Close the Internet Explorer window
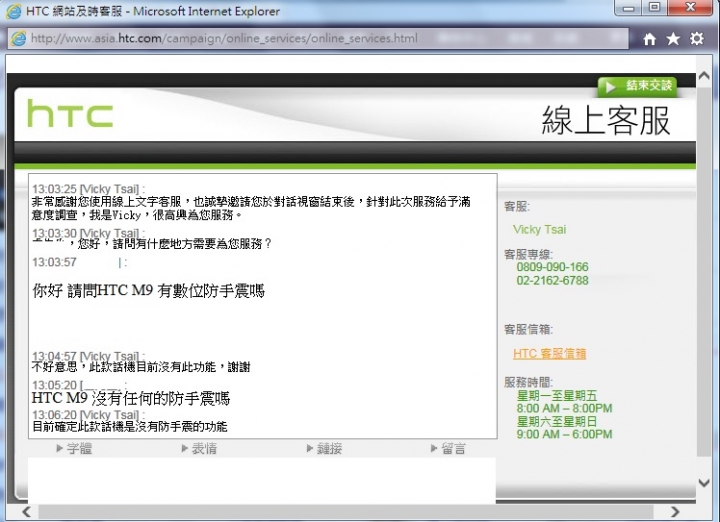The width and height of the screenshot is (720, 522). (x=691, y=8)
